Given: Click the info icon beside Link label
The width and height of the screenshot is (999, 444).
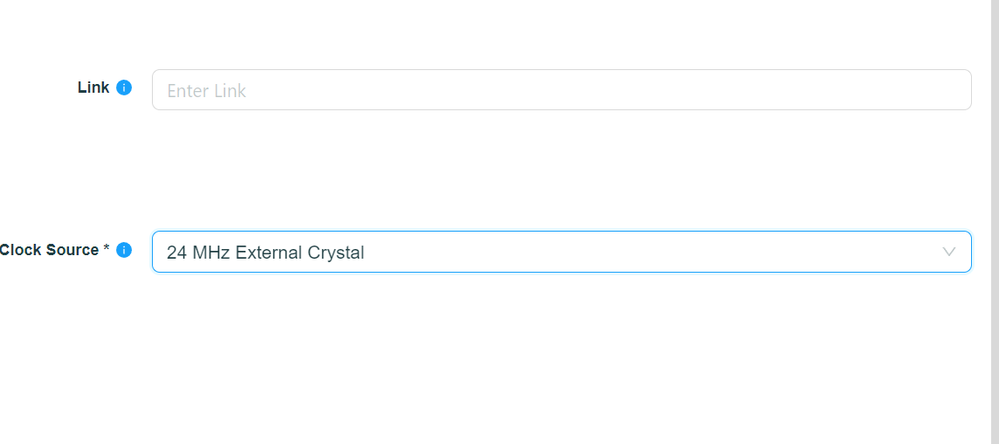Looking at the screenshot, I should tap(124, 88).
